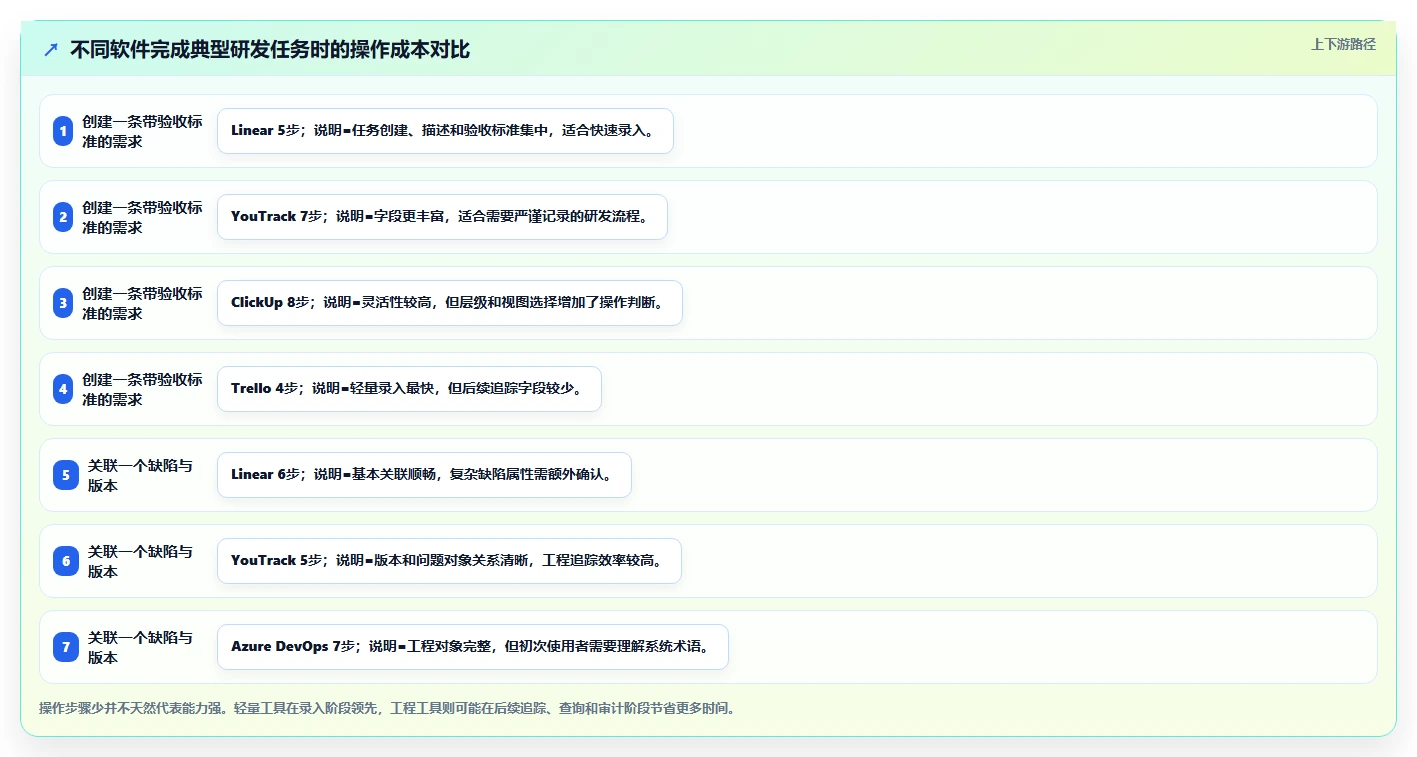The width and height of the screenshot is (1417, 757).
Task: Open the Azure DevOps 7步 description box
Action: 472,647
